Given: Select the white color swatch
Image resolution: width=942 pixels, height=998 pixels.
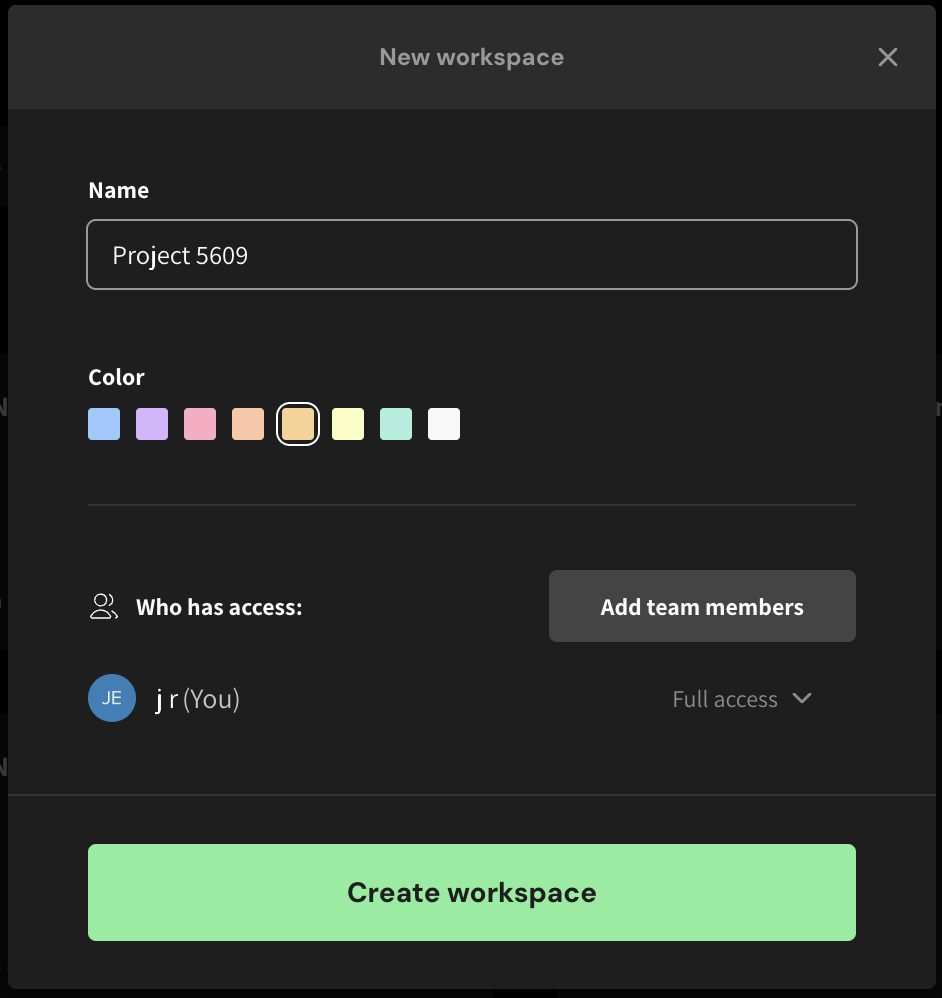Looking at the screenshot, I should pos(444,424).
